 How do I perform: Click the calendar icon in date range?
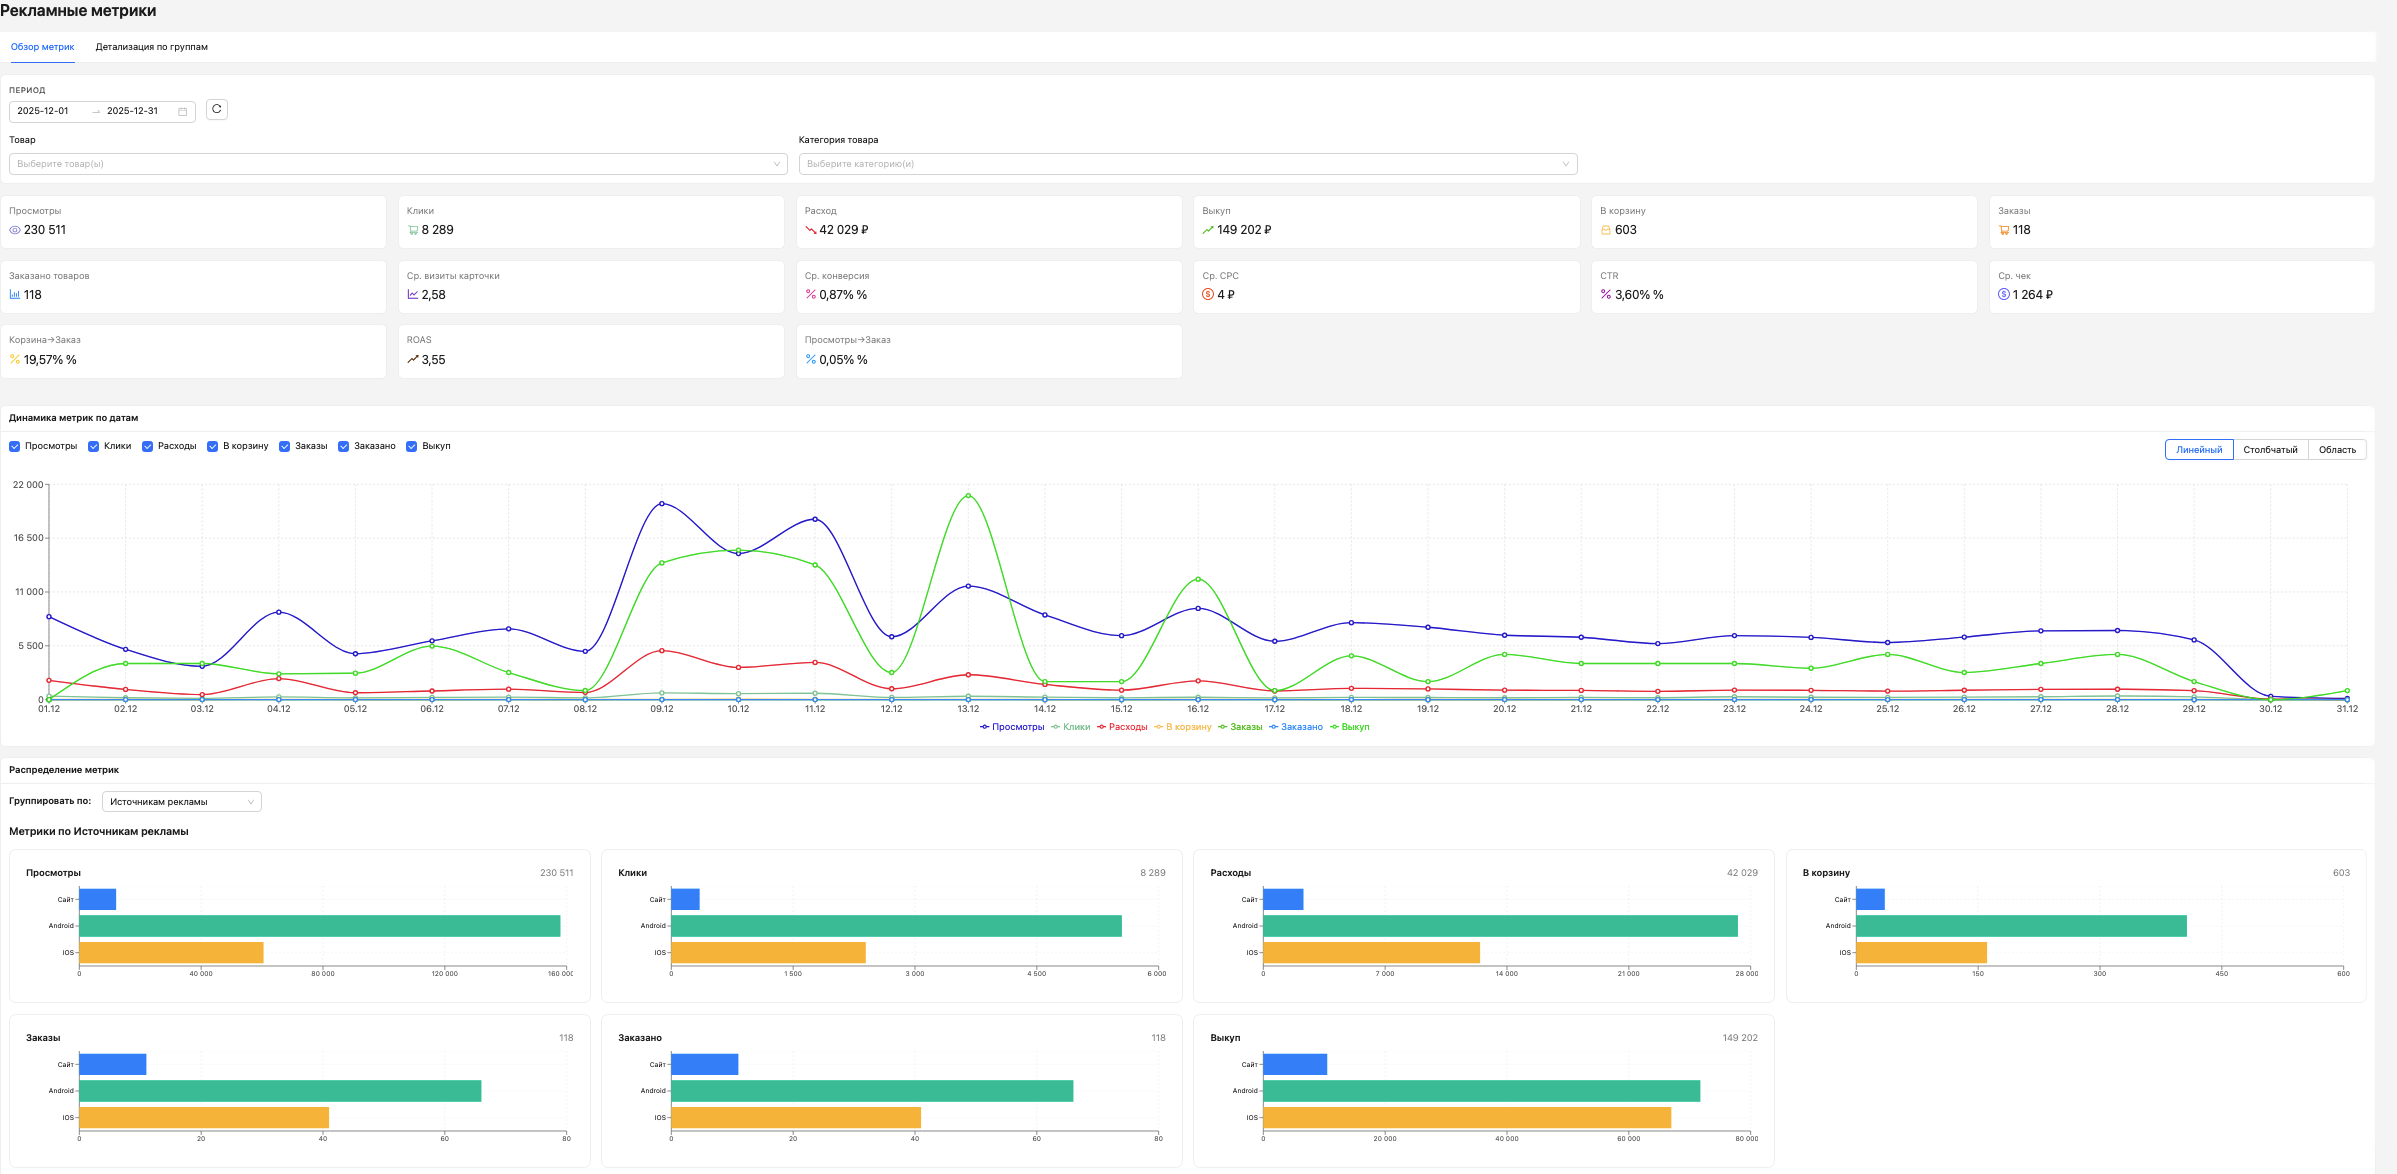182,111
